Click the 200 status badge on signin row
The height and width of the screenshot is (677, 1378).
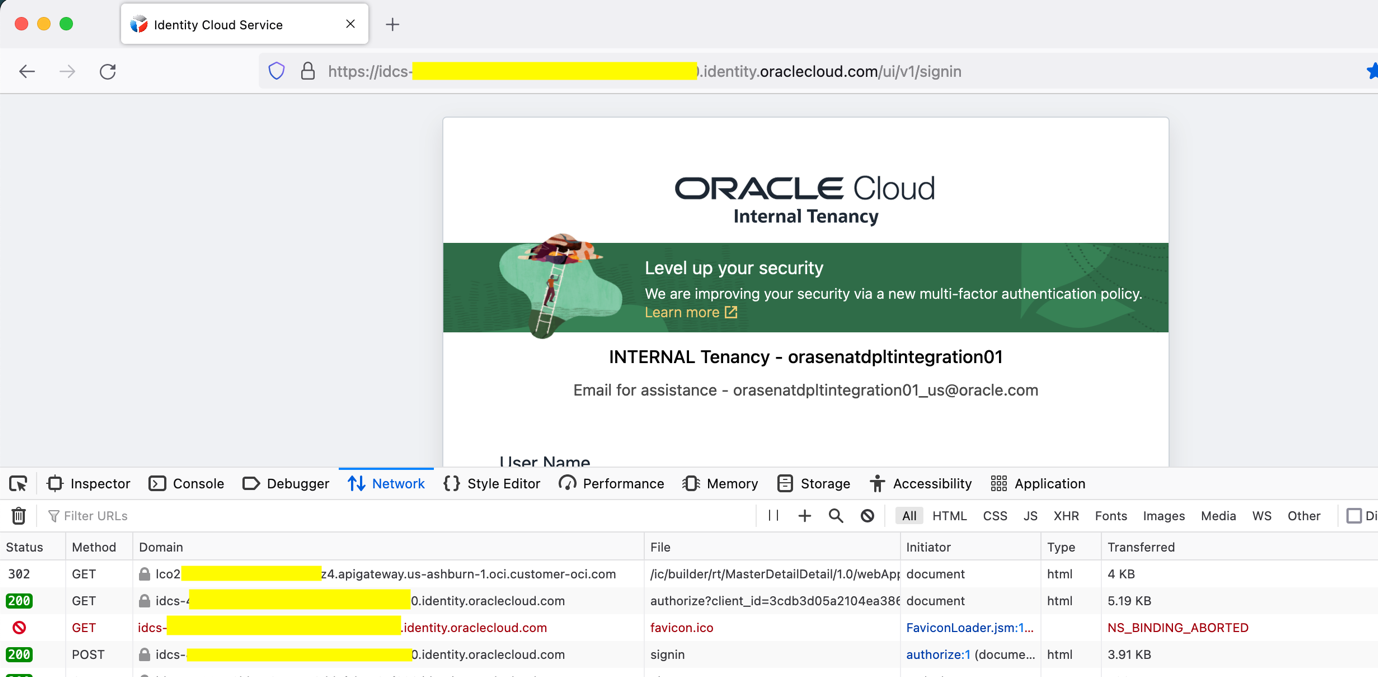(x=19, y=655)
